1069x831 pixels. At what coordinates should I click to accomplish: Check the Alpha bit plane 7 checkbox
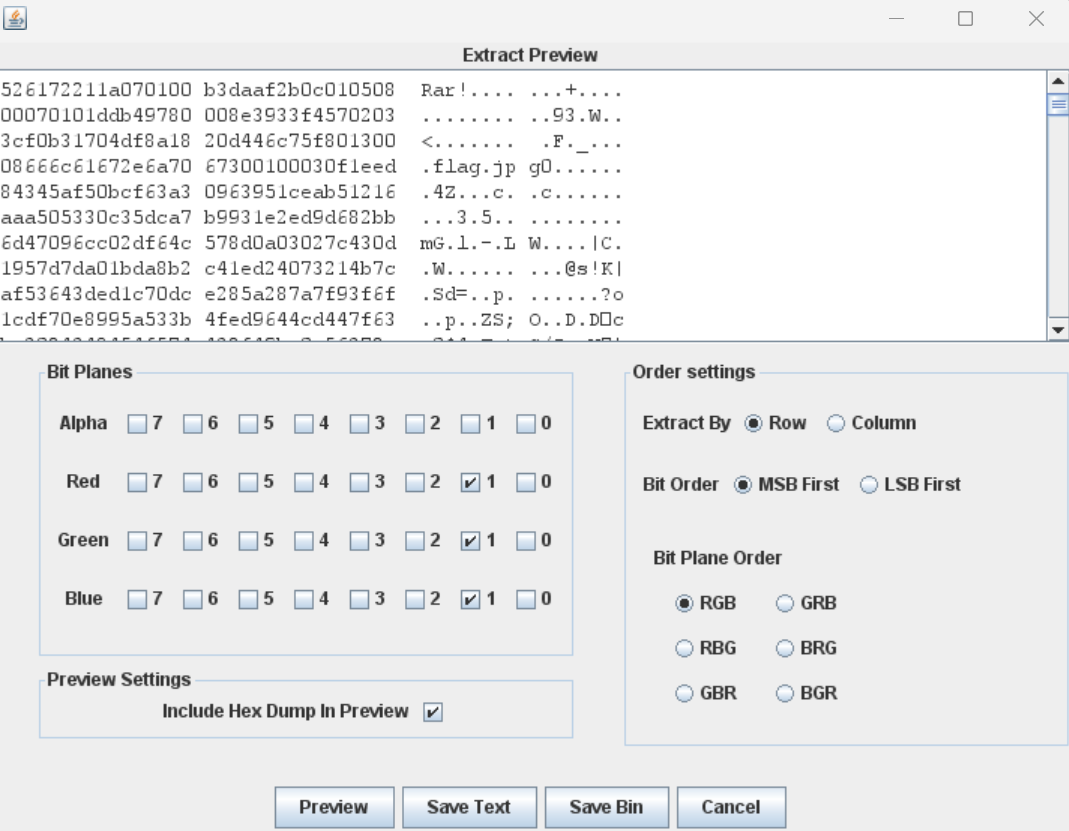click(x=137, y=424)
